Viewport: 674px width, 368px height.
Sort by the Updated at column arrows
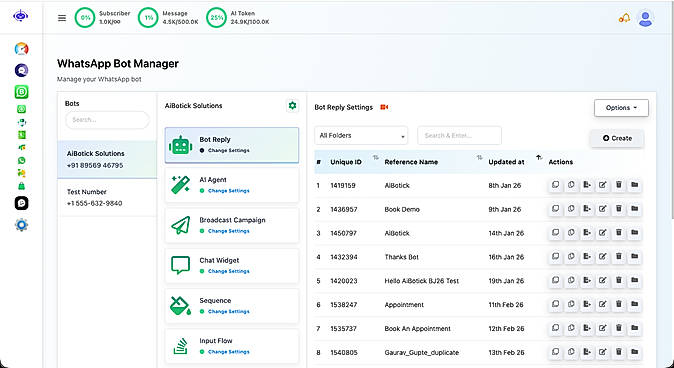(539, 158)
